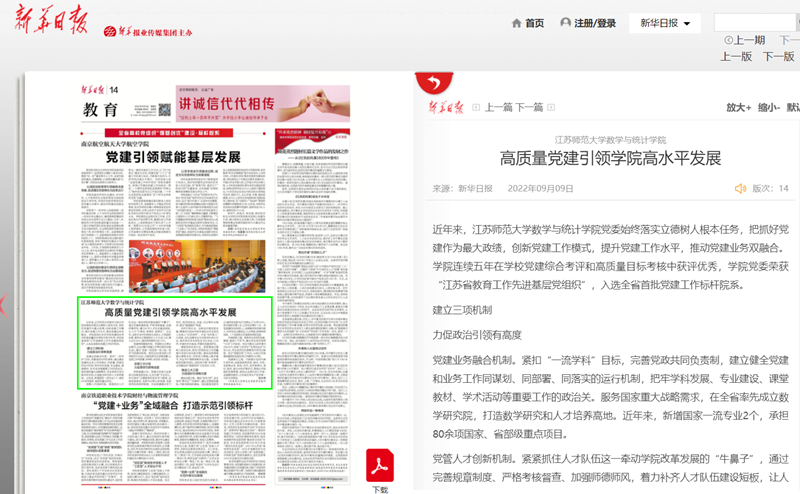The image size is (800, 494).
Task: Click the home icon beside 首页
Action: tap(516, 23)
